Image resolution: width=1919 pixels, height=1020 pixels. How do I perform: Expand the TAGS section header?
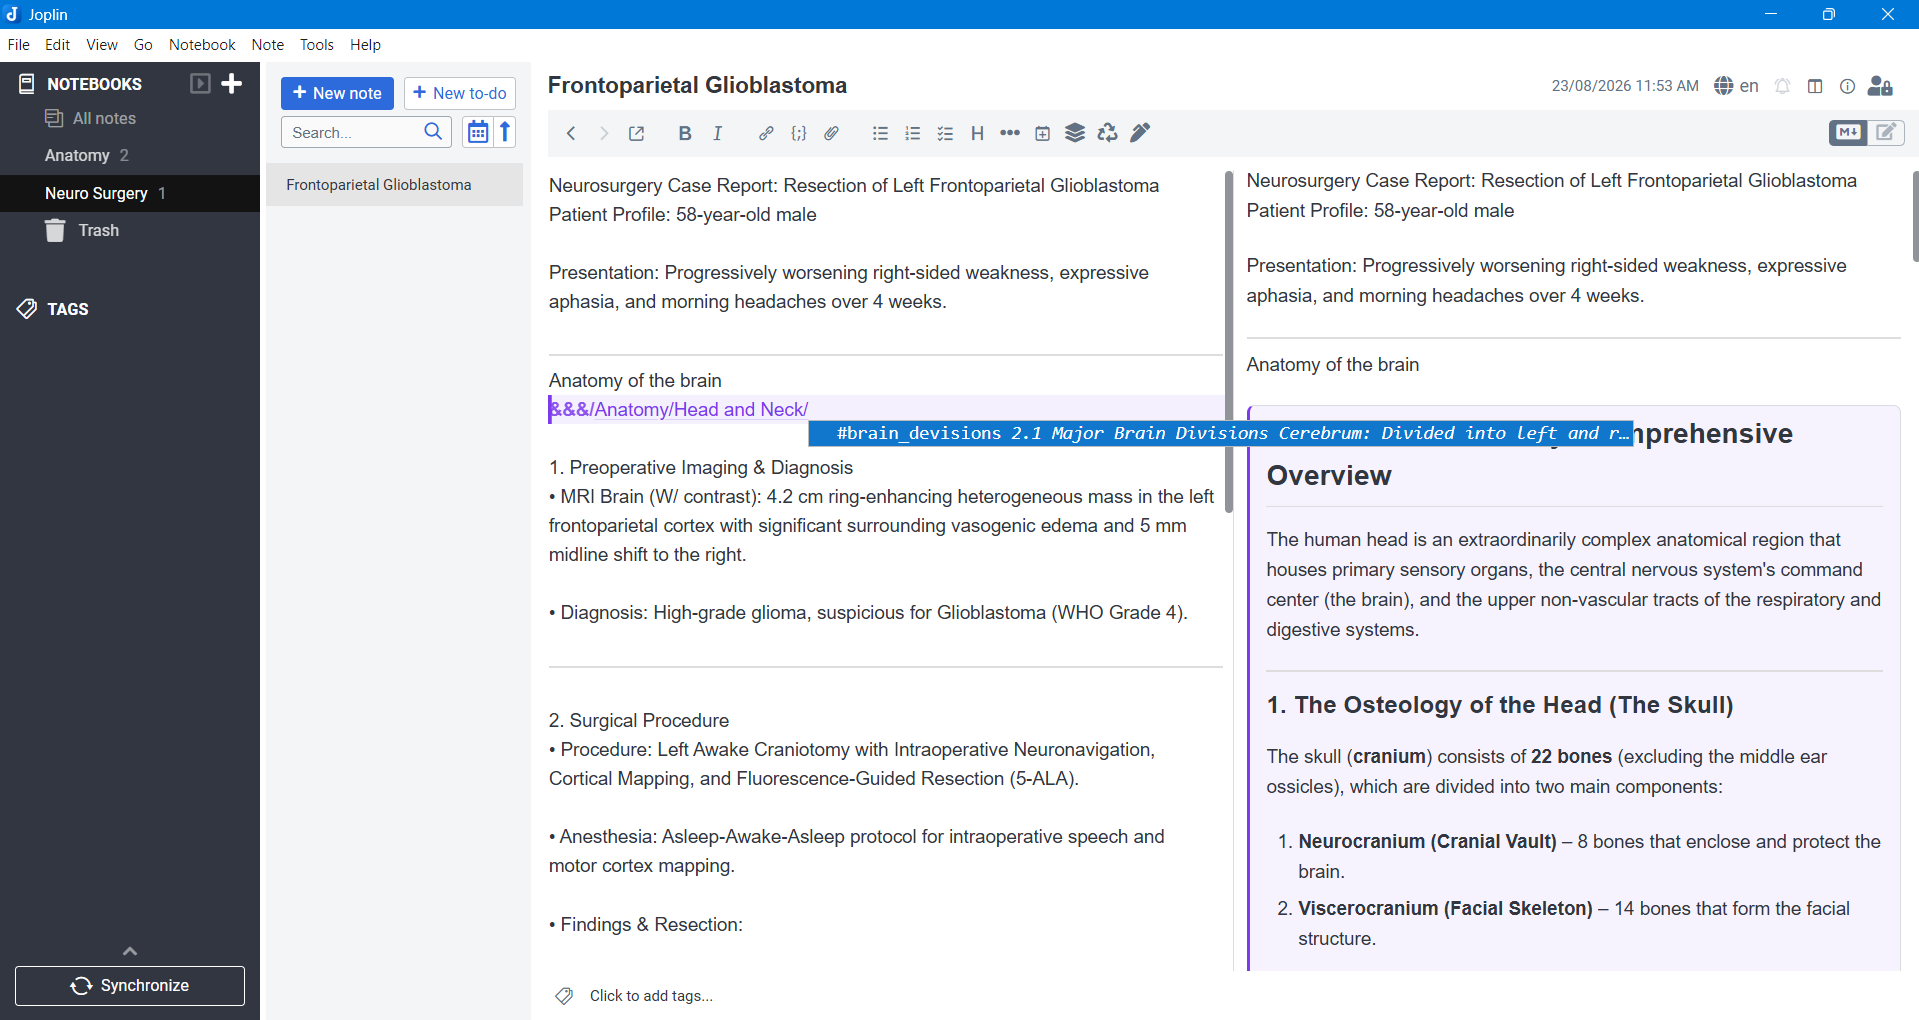point(67,309)
